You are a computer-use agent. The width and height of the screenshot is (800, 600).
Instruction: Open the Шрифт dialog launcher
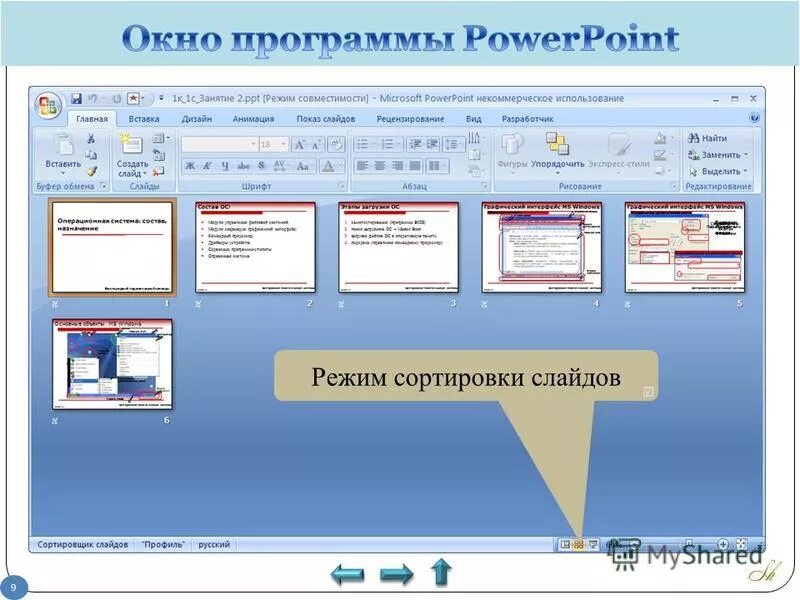pyautogui.click(x=341, y=186)
